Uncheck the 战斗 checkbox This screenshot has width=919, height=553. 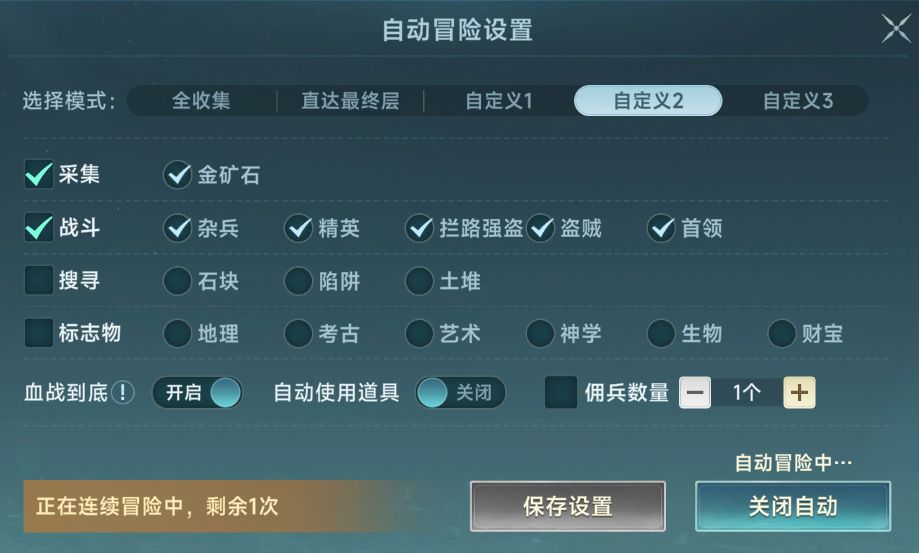click(x=38, y=228)
